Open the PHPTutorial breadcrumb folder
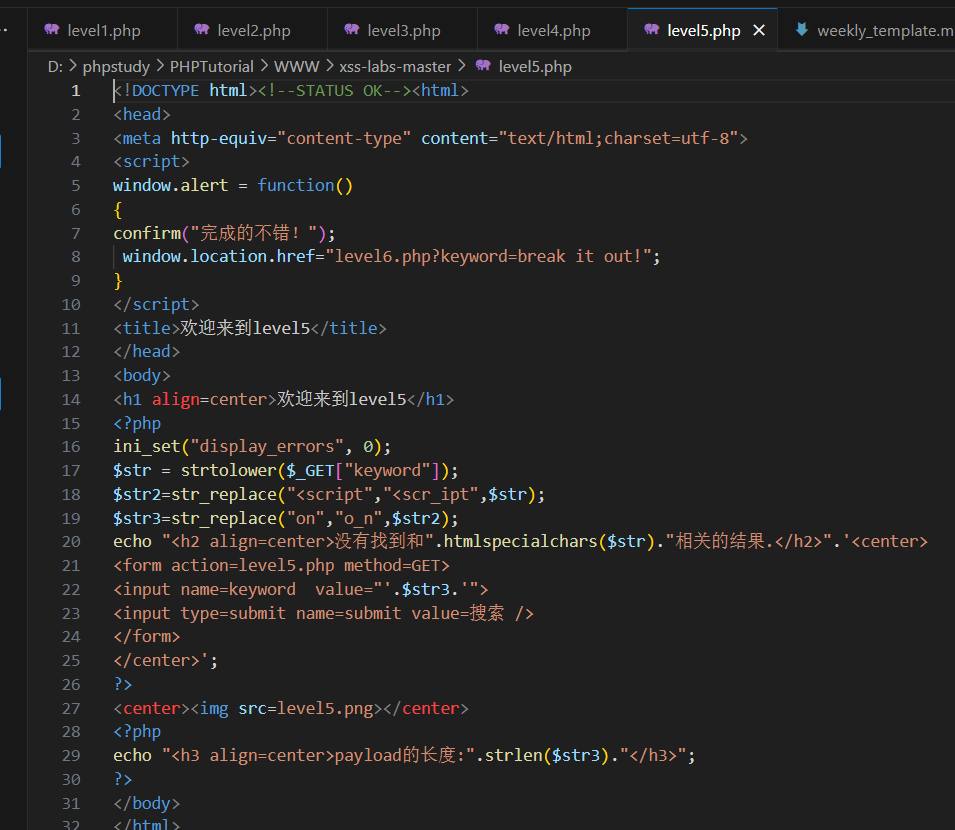 [211, 66]
